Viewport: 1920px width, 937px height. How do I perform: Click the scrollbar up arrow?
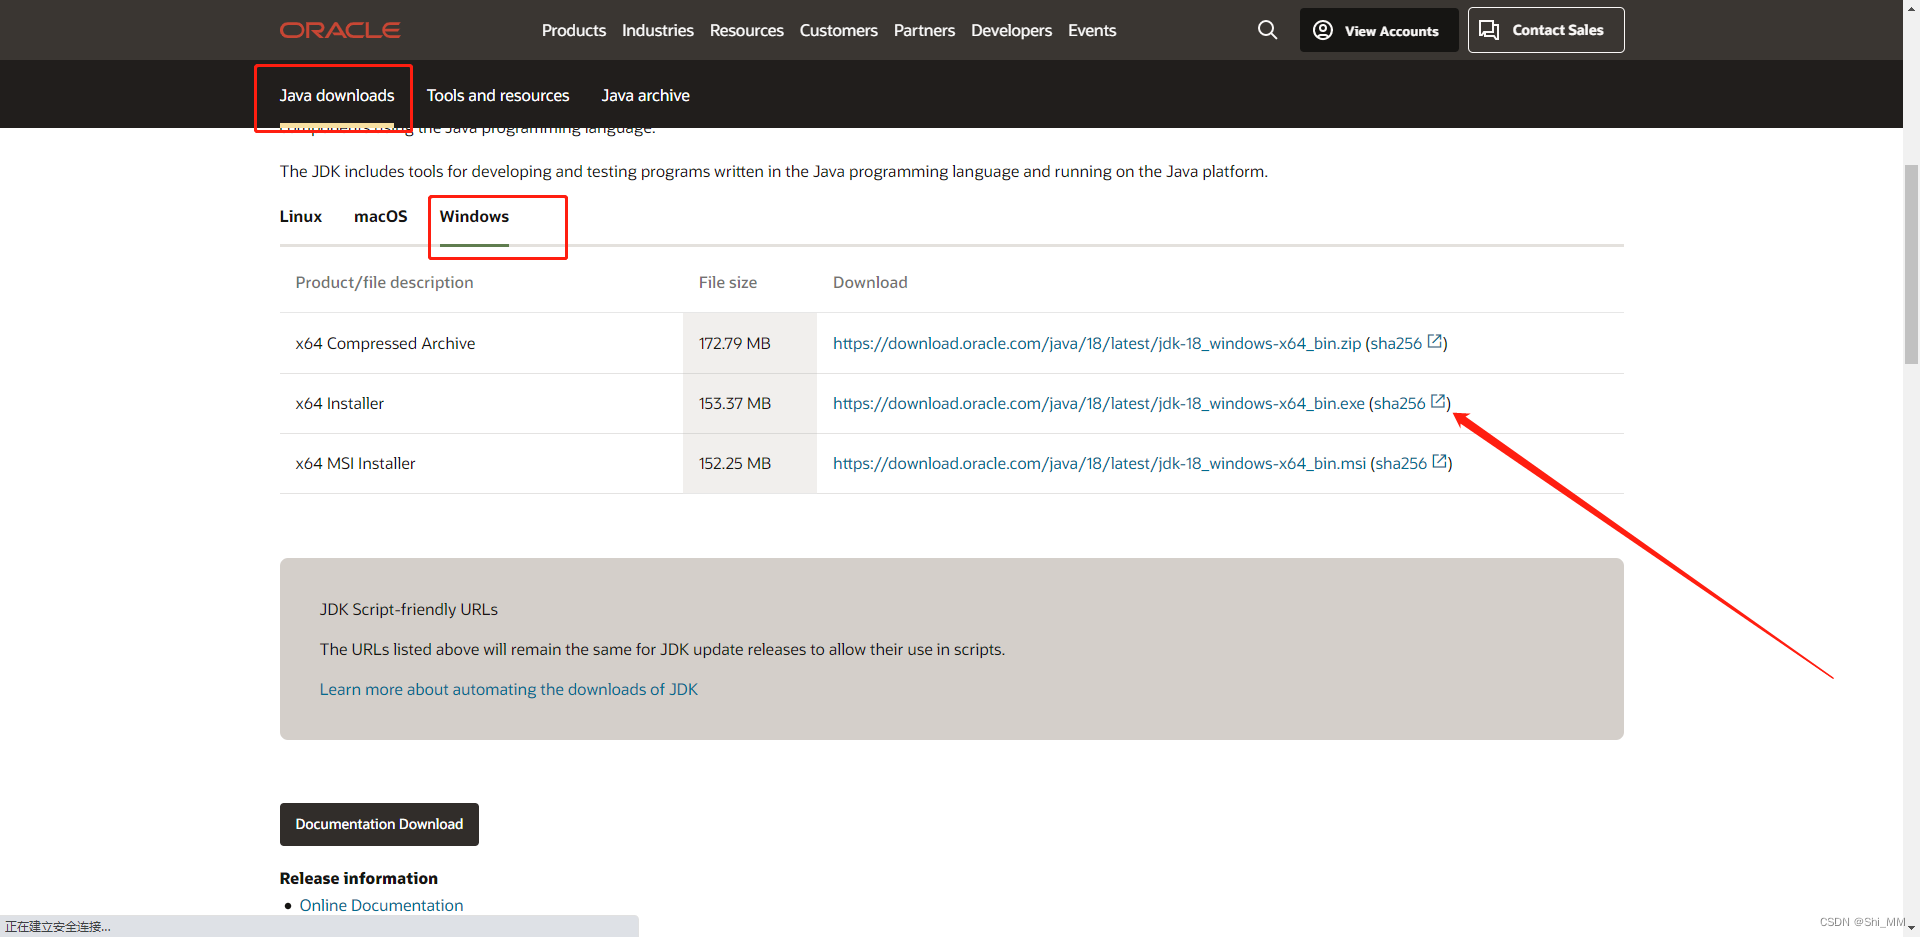(1911, 8)
